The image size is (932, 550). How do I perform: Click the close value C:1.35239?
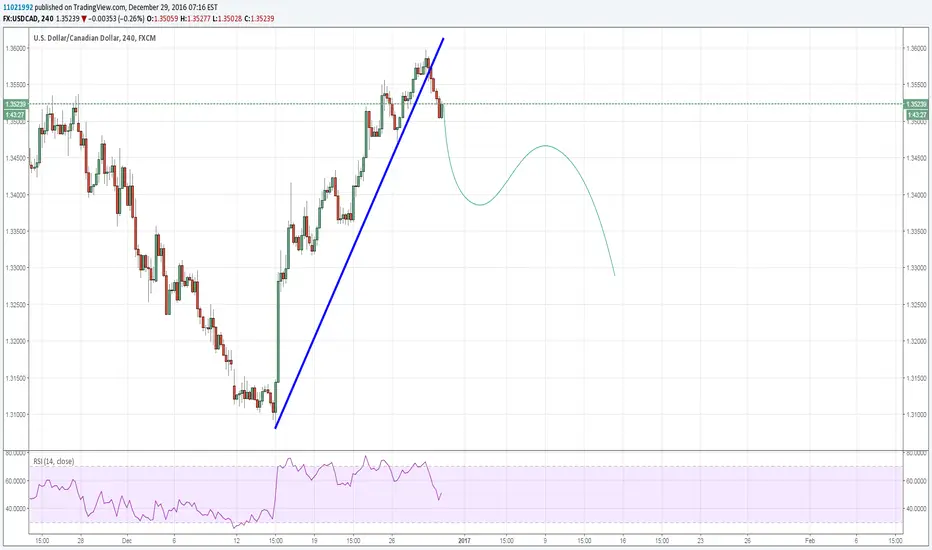click(x=259, y=18)
